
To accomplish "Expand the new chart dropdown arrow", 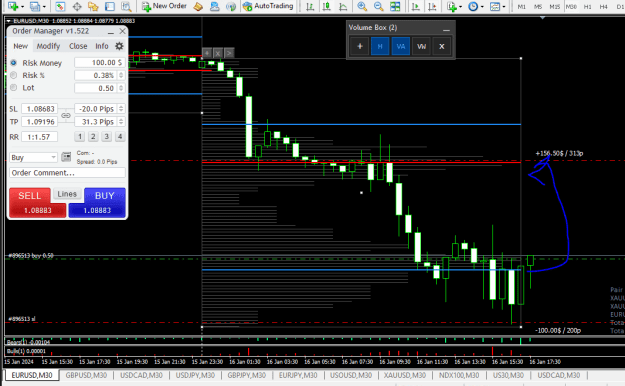I will pyautogui.click(x=22, y=7).
